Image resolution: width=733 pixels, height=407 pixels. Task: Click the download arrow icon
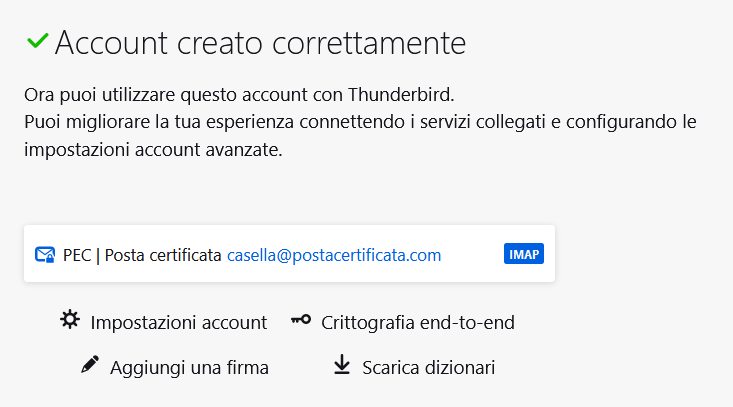tap(342, 364)
